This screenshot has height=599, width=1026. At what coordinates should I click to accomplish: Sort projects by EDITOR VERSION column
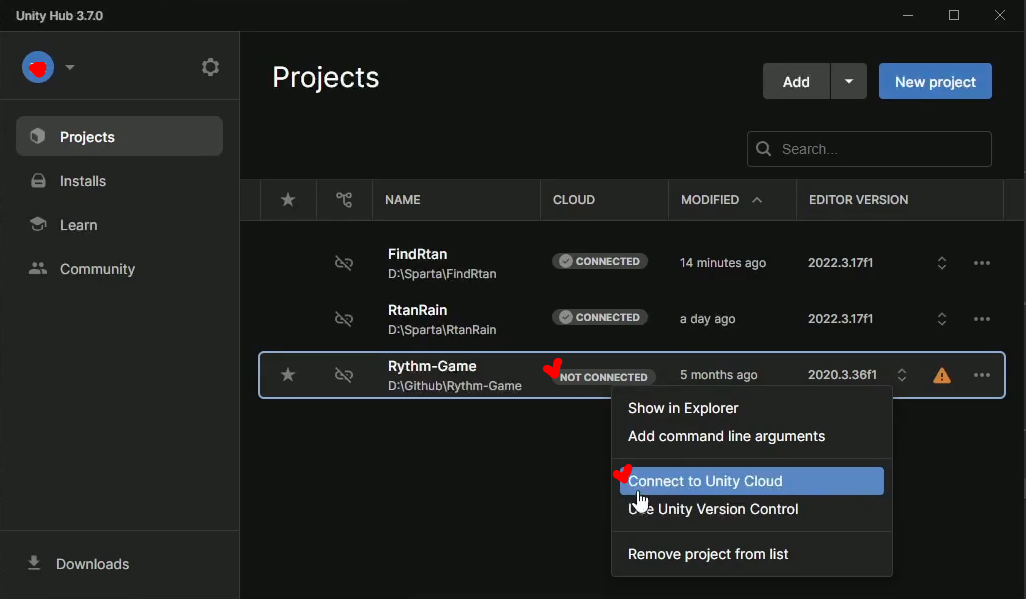coord(858,200)
